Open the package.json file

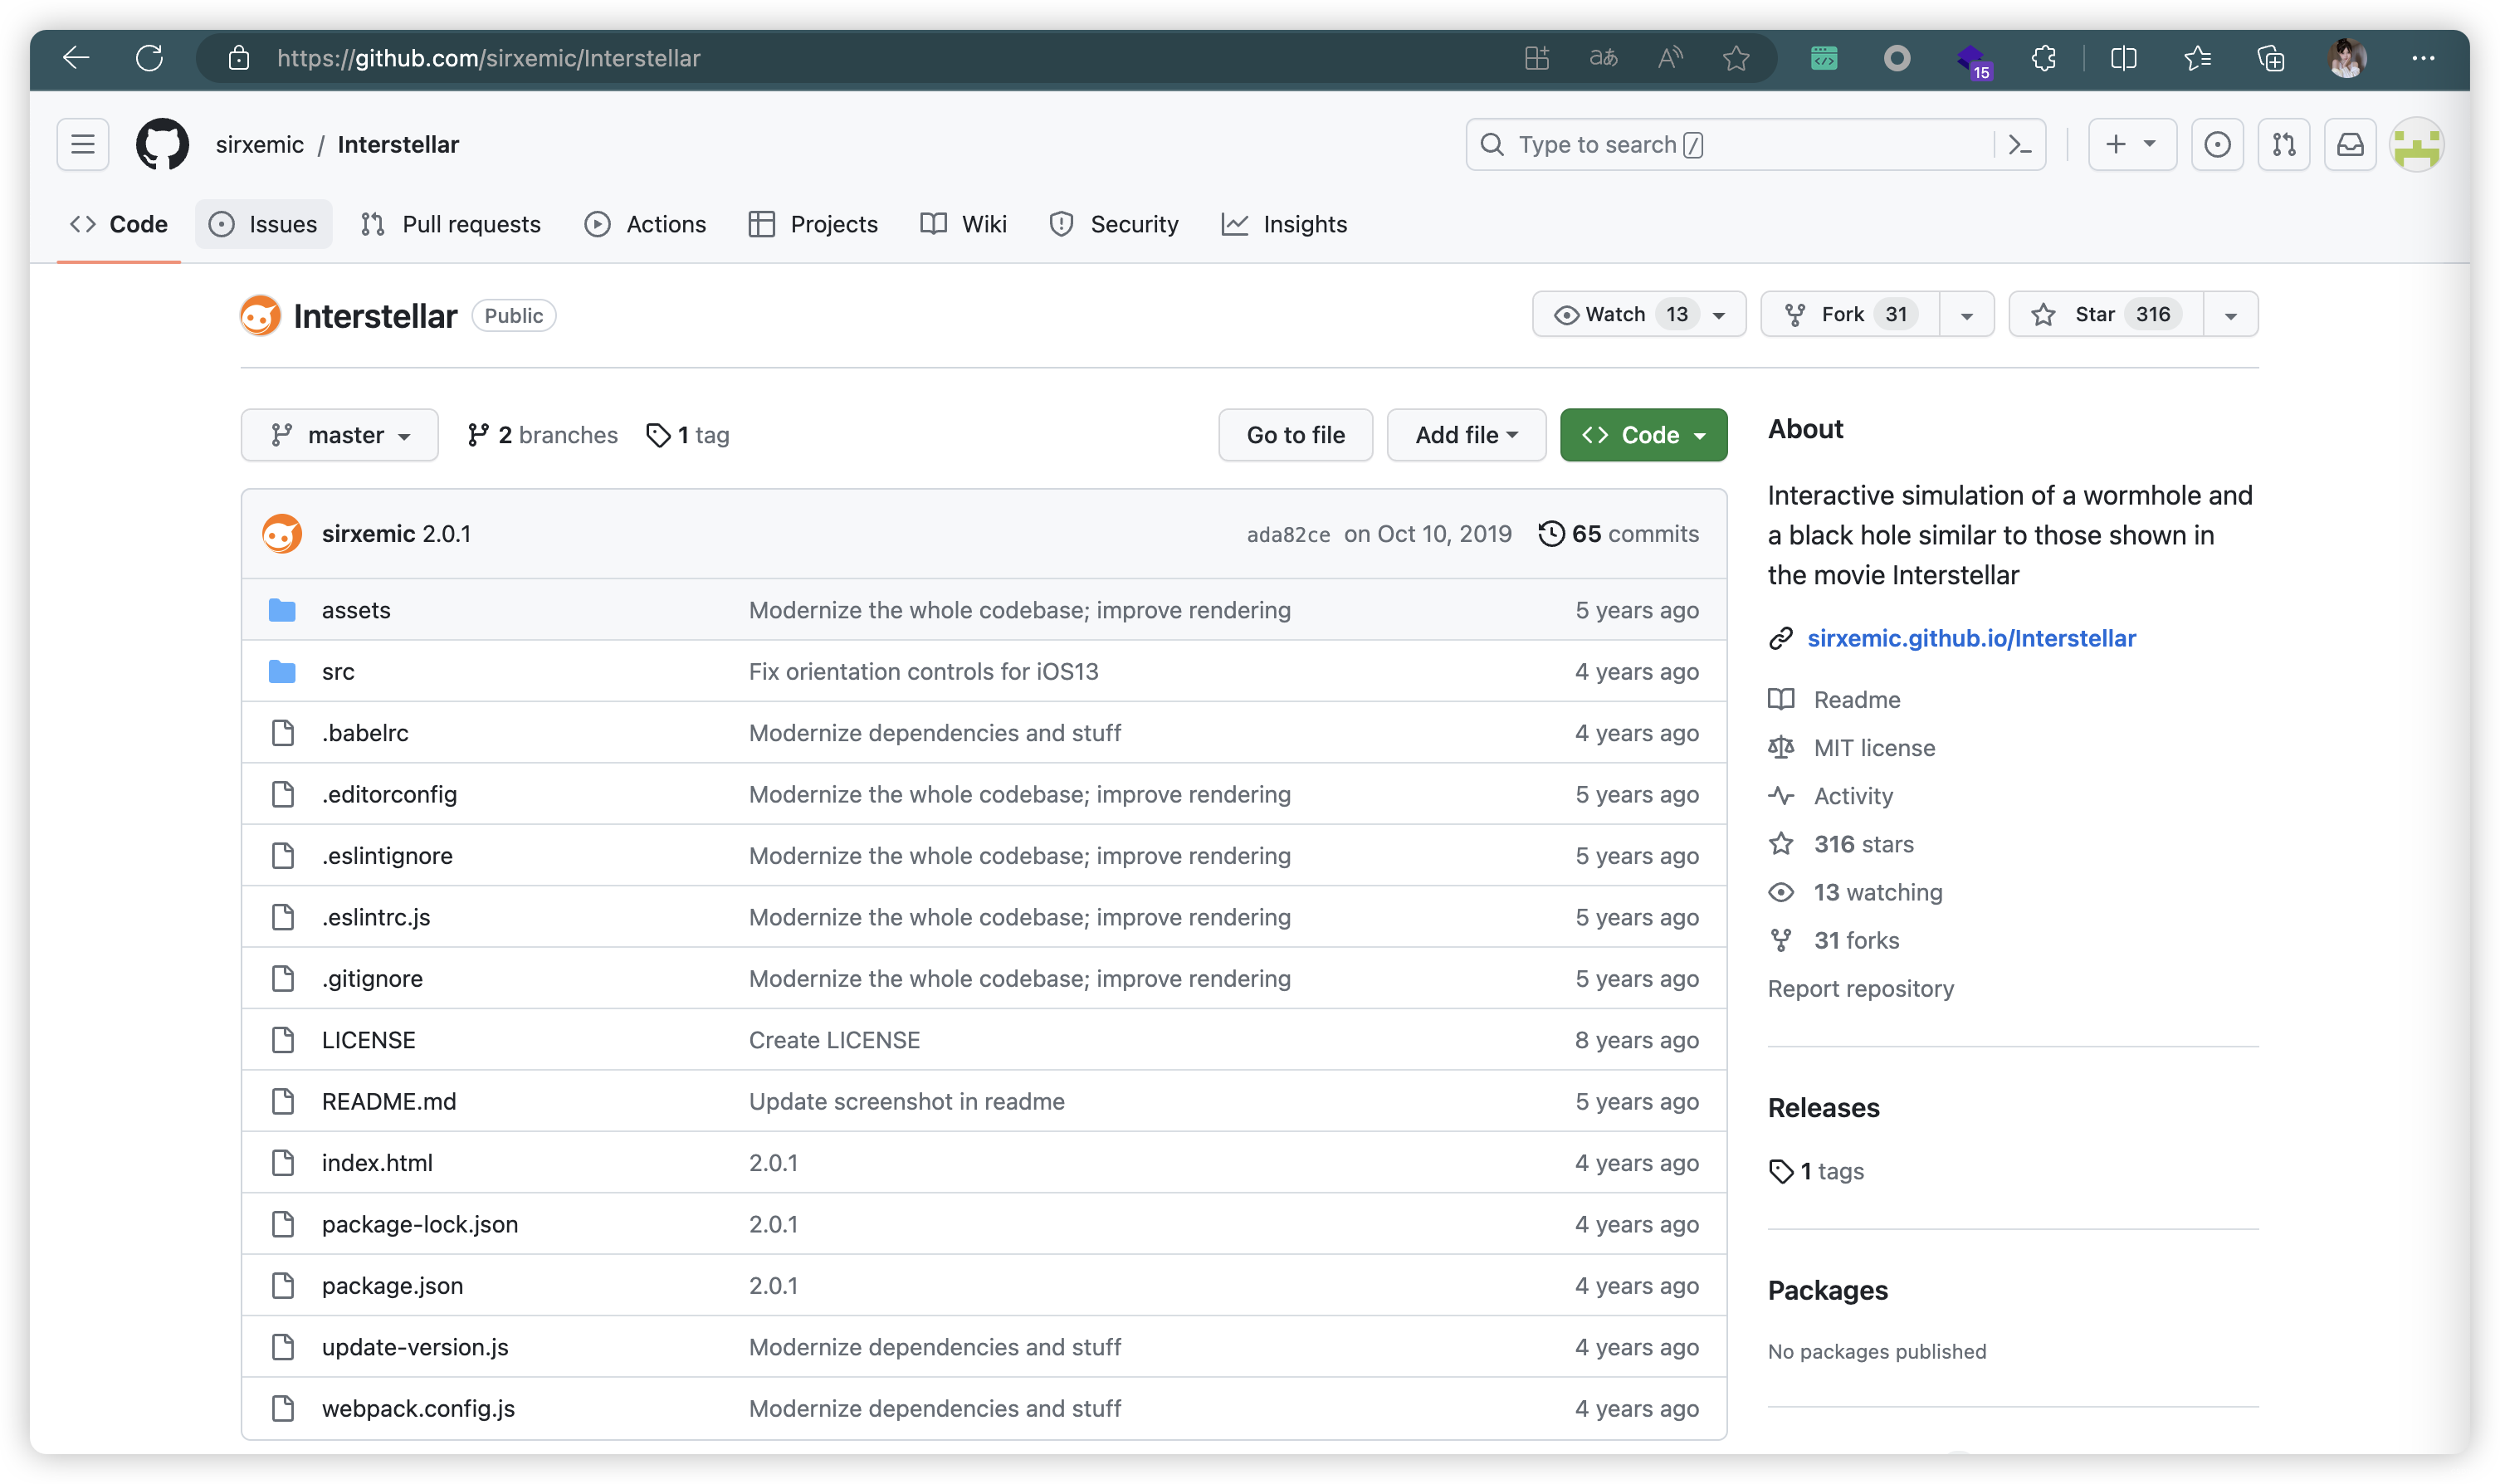pyautogui.click(x=392, y=1285)
